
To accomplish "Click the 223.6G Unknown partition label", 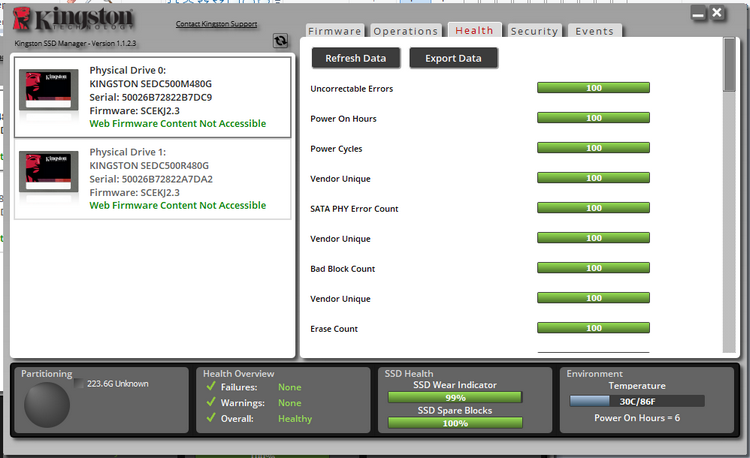I will coord(118,383).
